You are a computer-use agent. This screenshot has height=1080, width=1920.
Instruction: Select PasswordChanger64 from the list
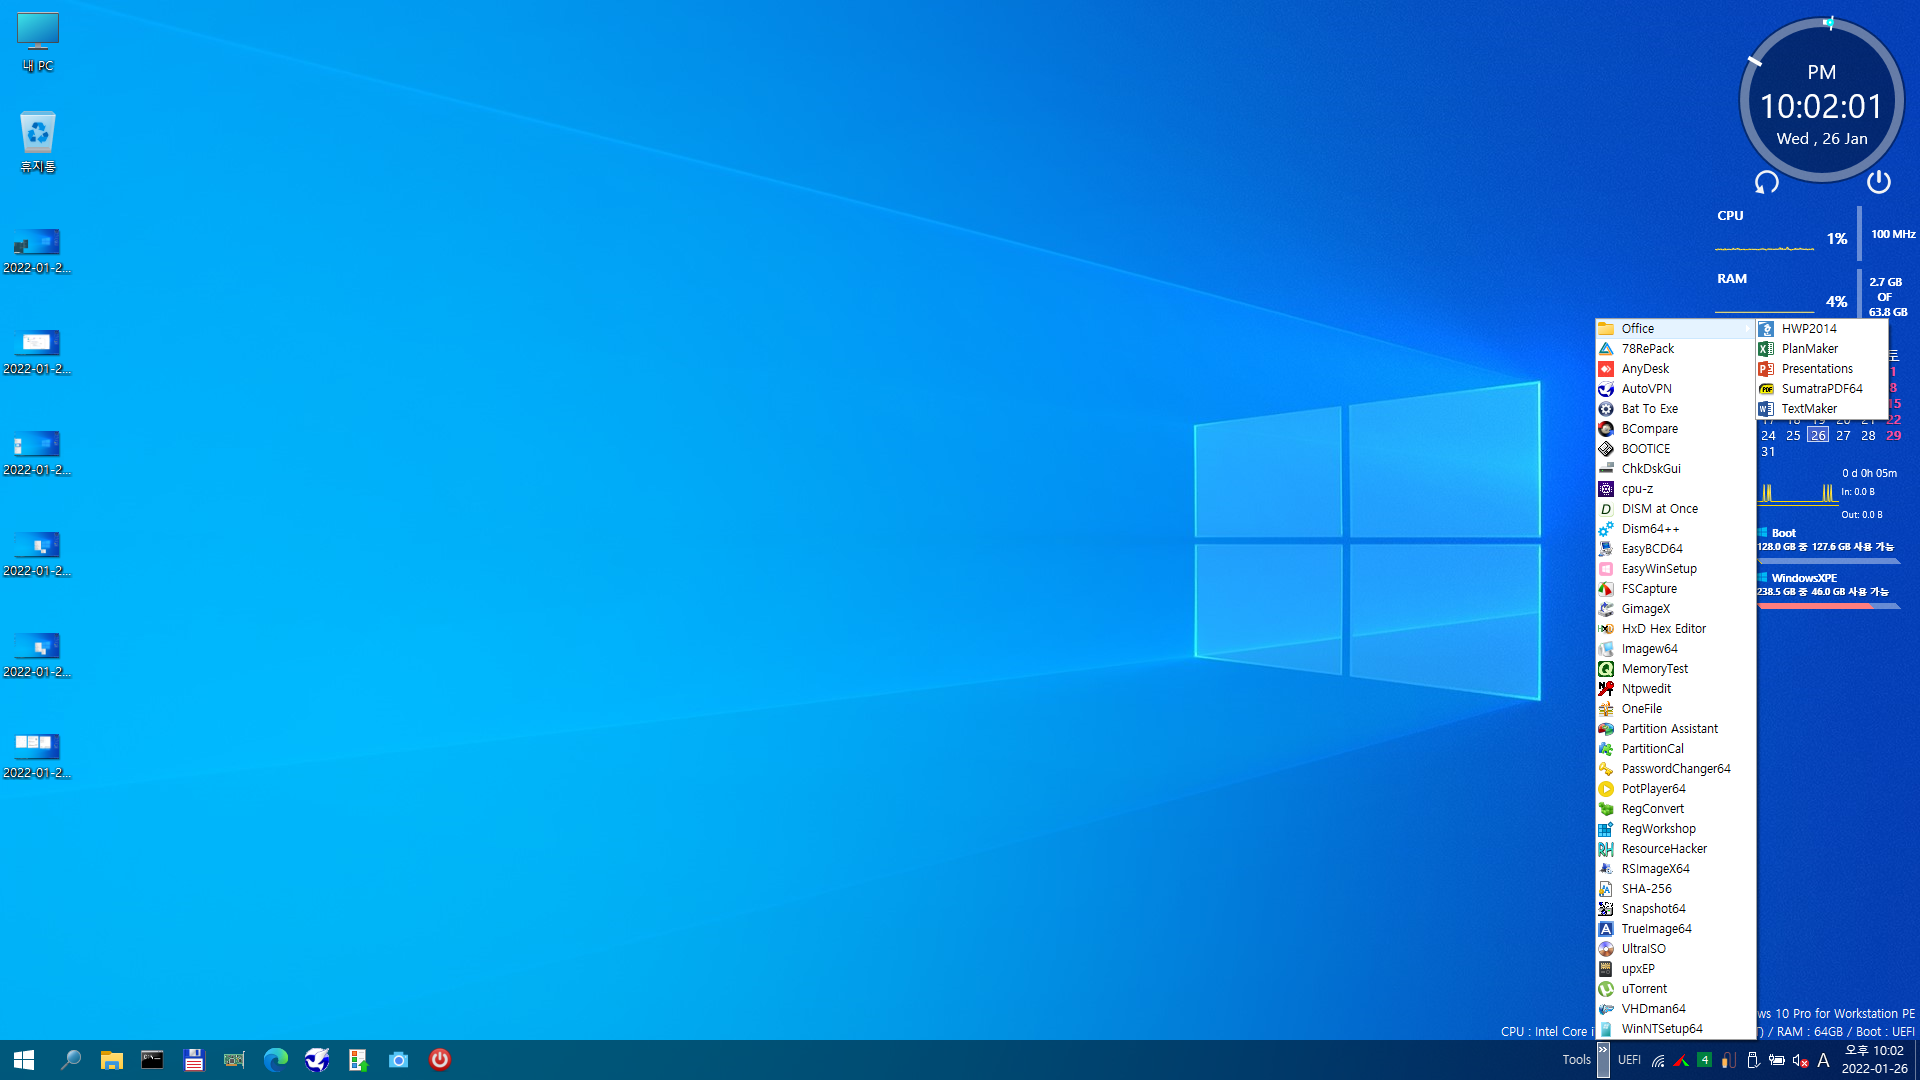coord(1675,769)
